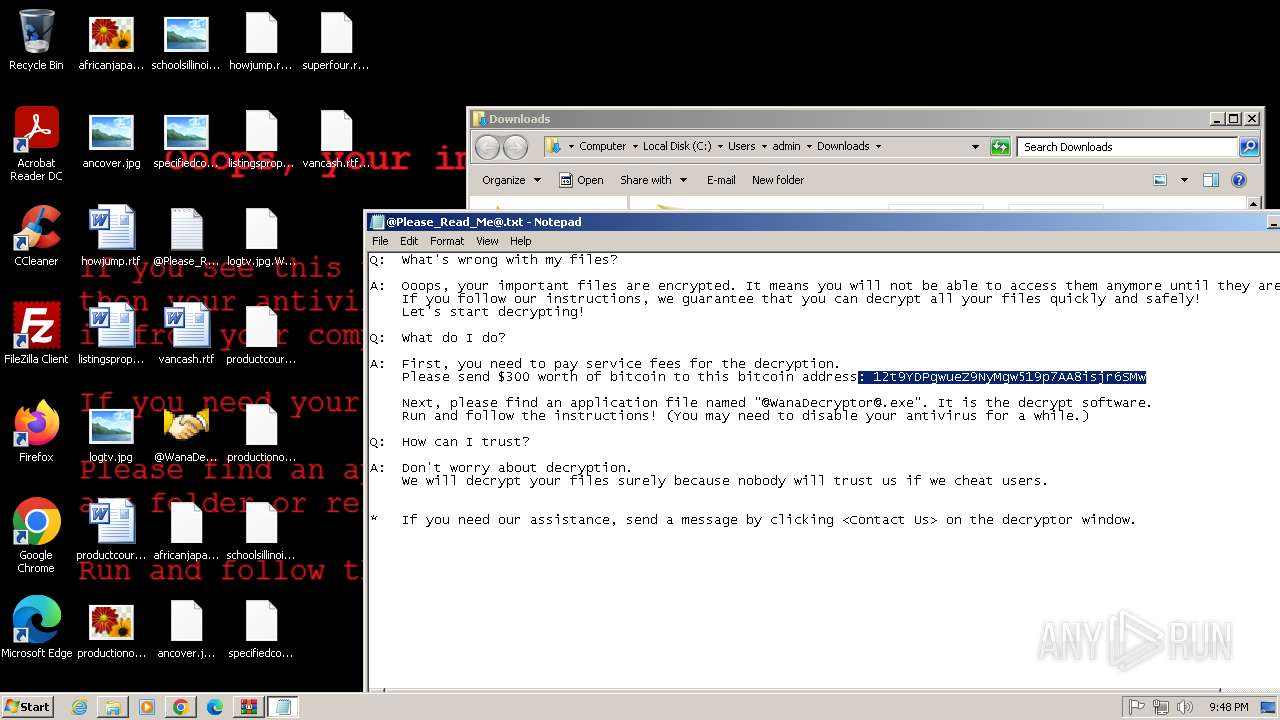Select the superfour.r... file icon
The image size is (1280, 720).
pyautogui.click(x=336, y=40)
